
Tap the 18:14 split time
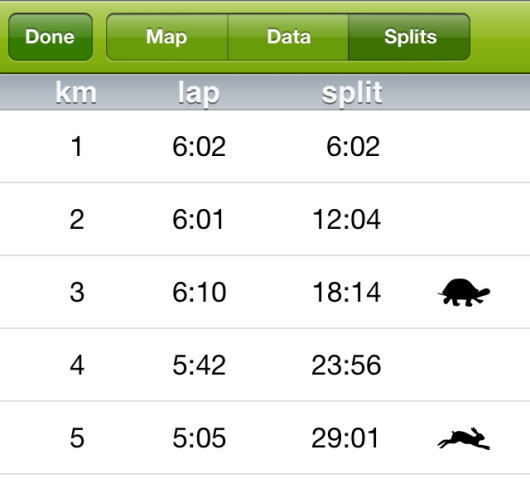pyautogui.click(x=346, y=292)
